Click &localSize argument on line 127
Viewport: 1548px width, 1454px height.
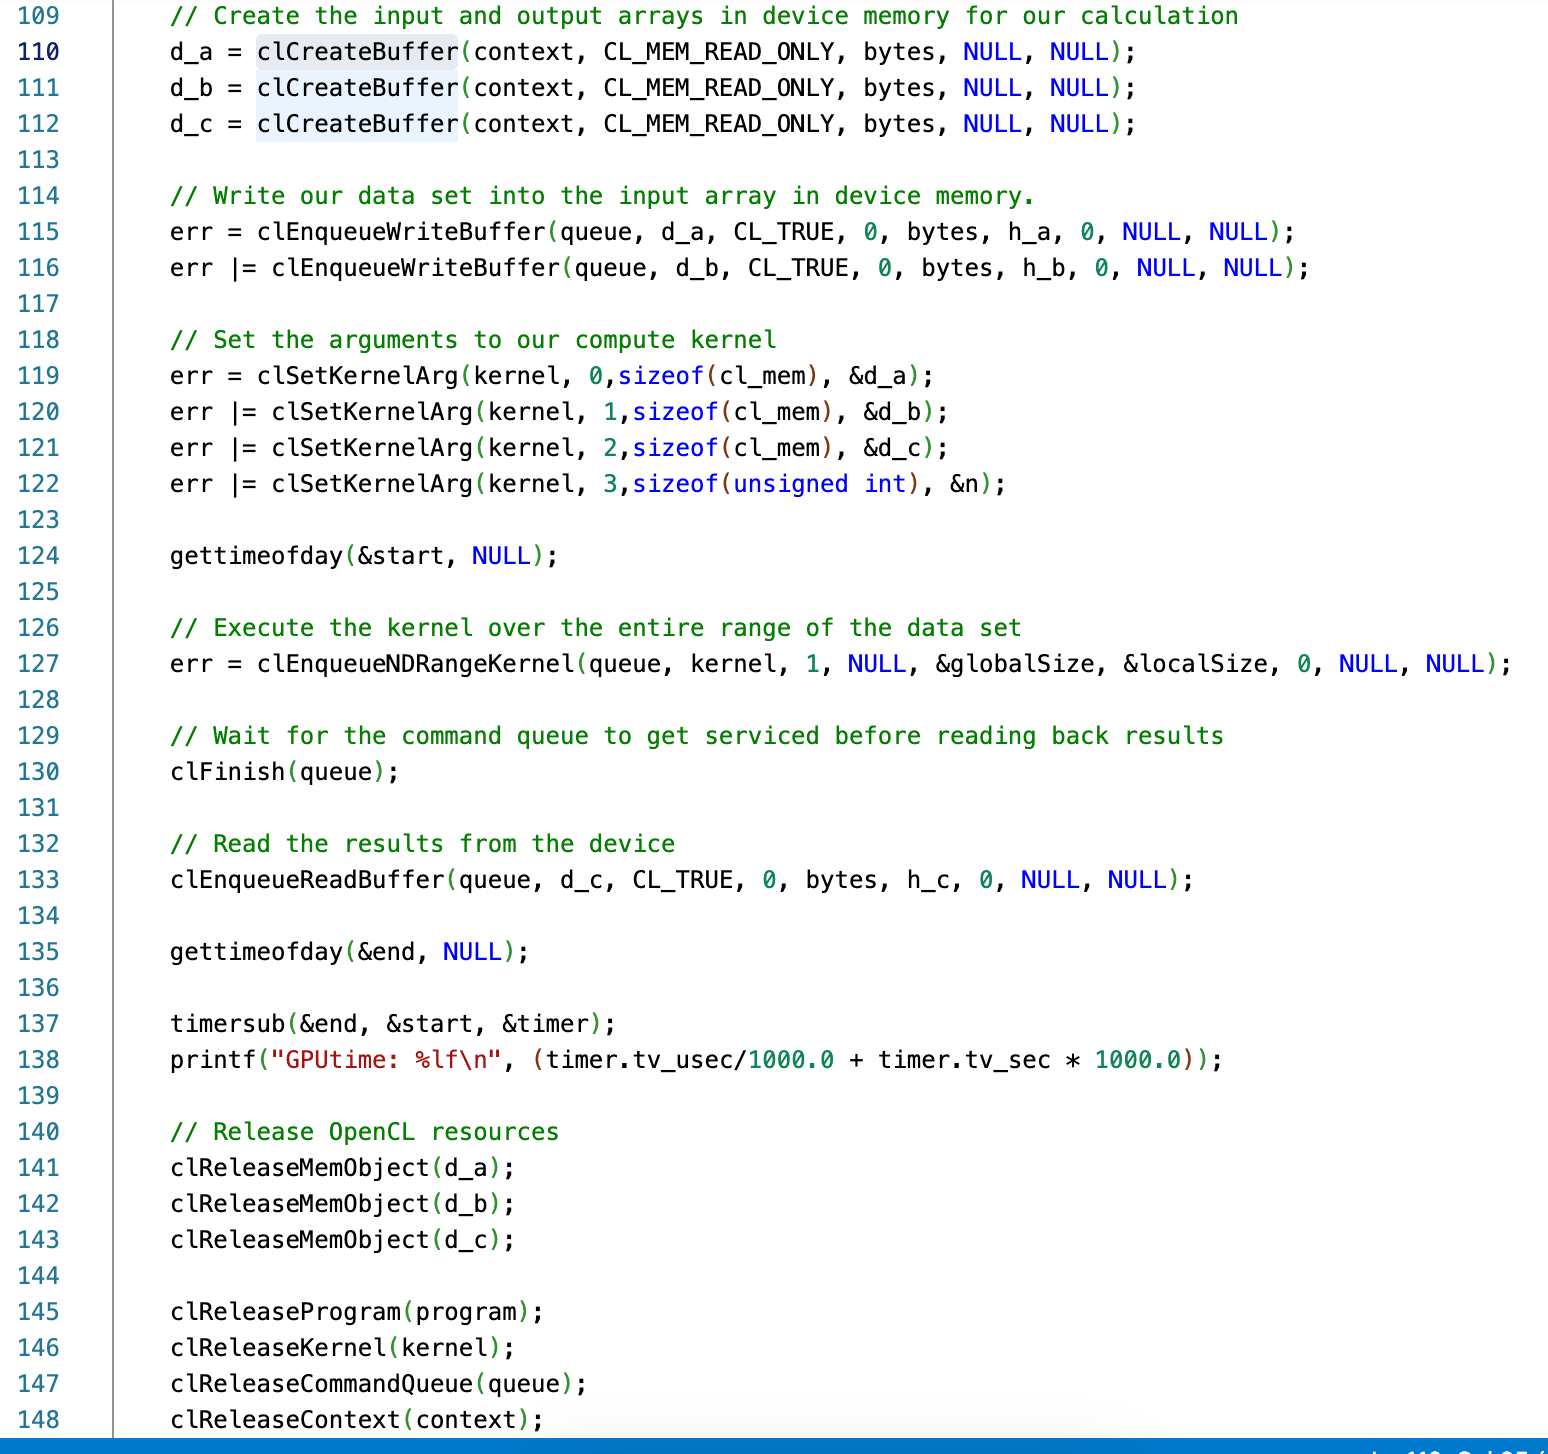pyautogui.click(x=1195, y=664)
